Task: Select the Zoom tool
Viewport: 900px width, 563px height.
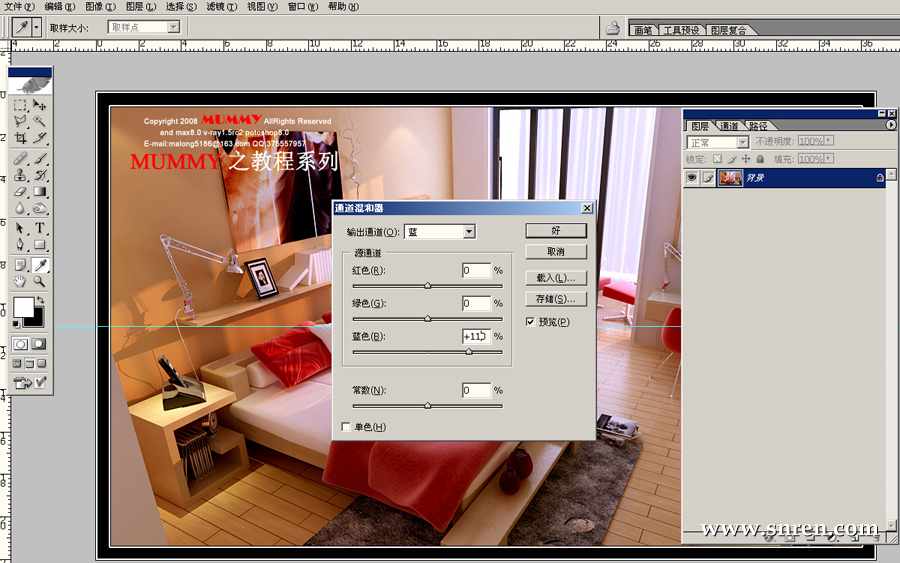Action: point(39,281)
